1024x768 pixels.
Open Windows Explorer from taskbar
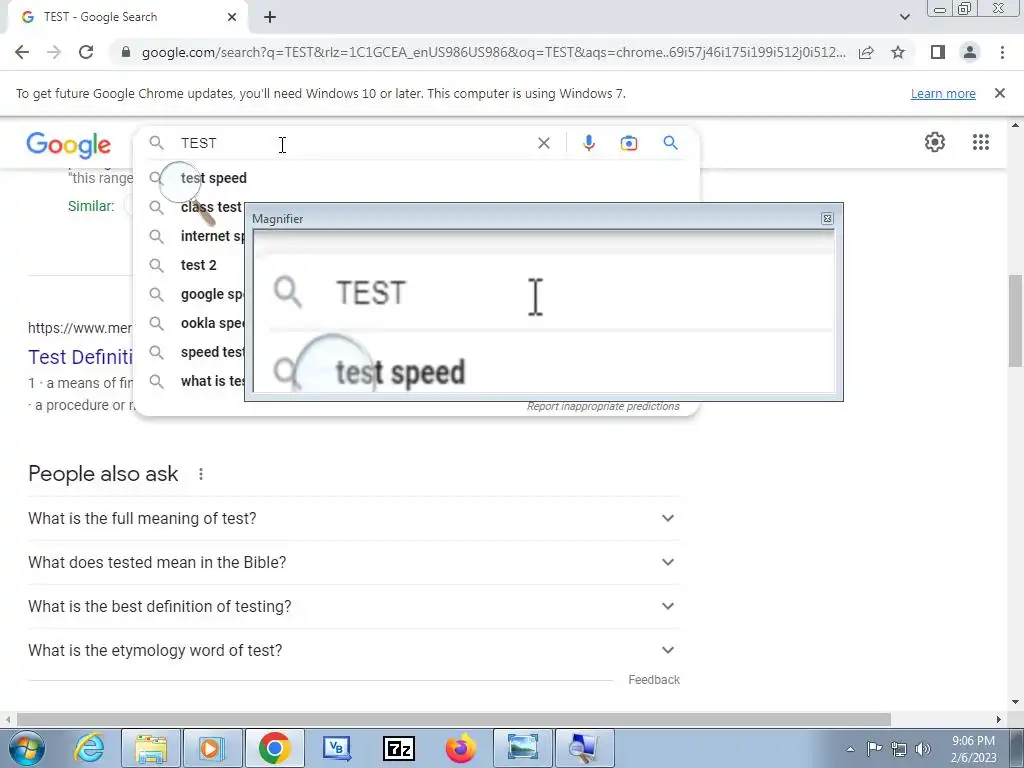click(150, 748)
